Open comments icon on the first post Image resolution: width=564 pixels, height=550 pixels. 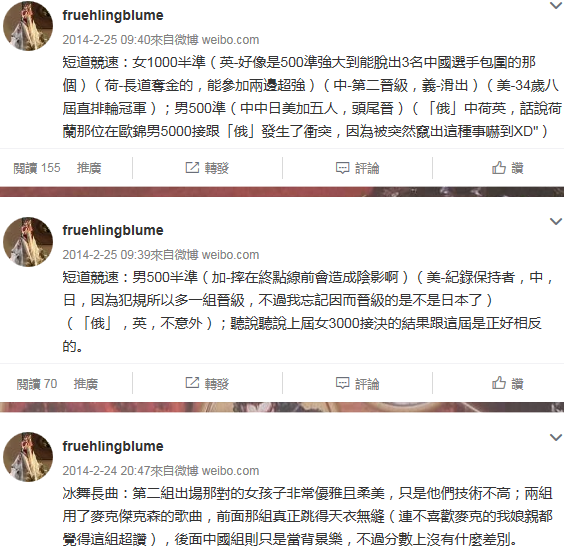coord(342,168)
